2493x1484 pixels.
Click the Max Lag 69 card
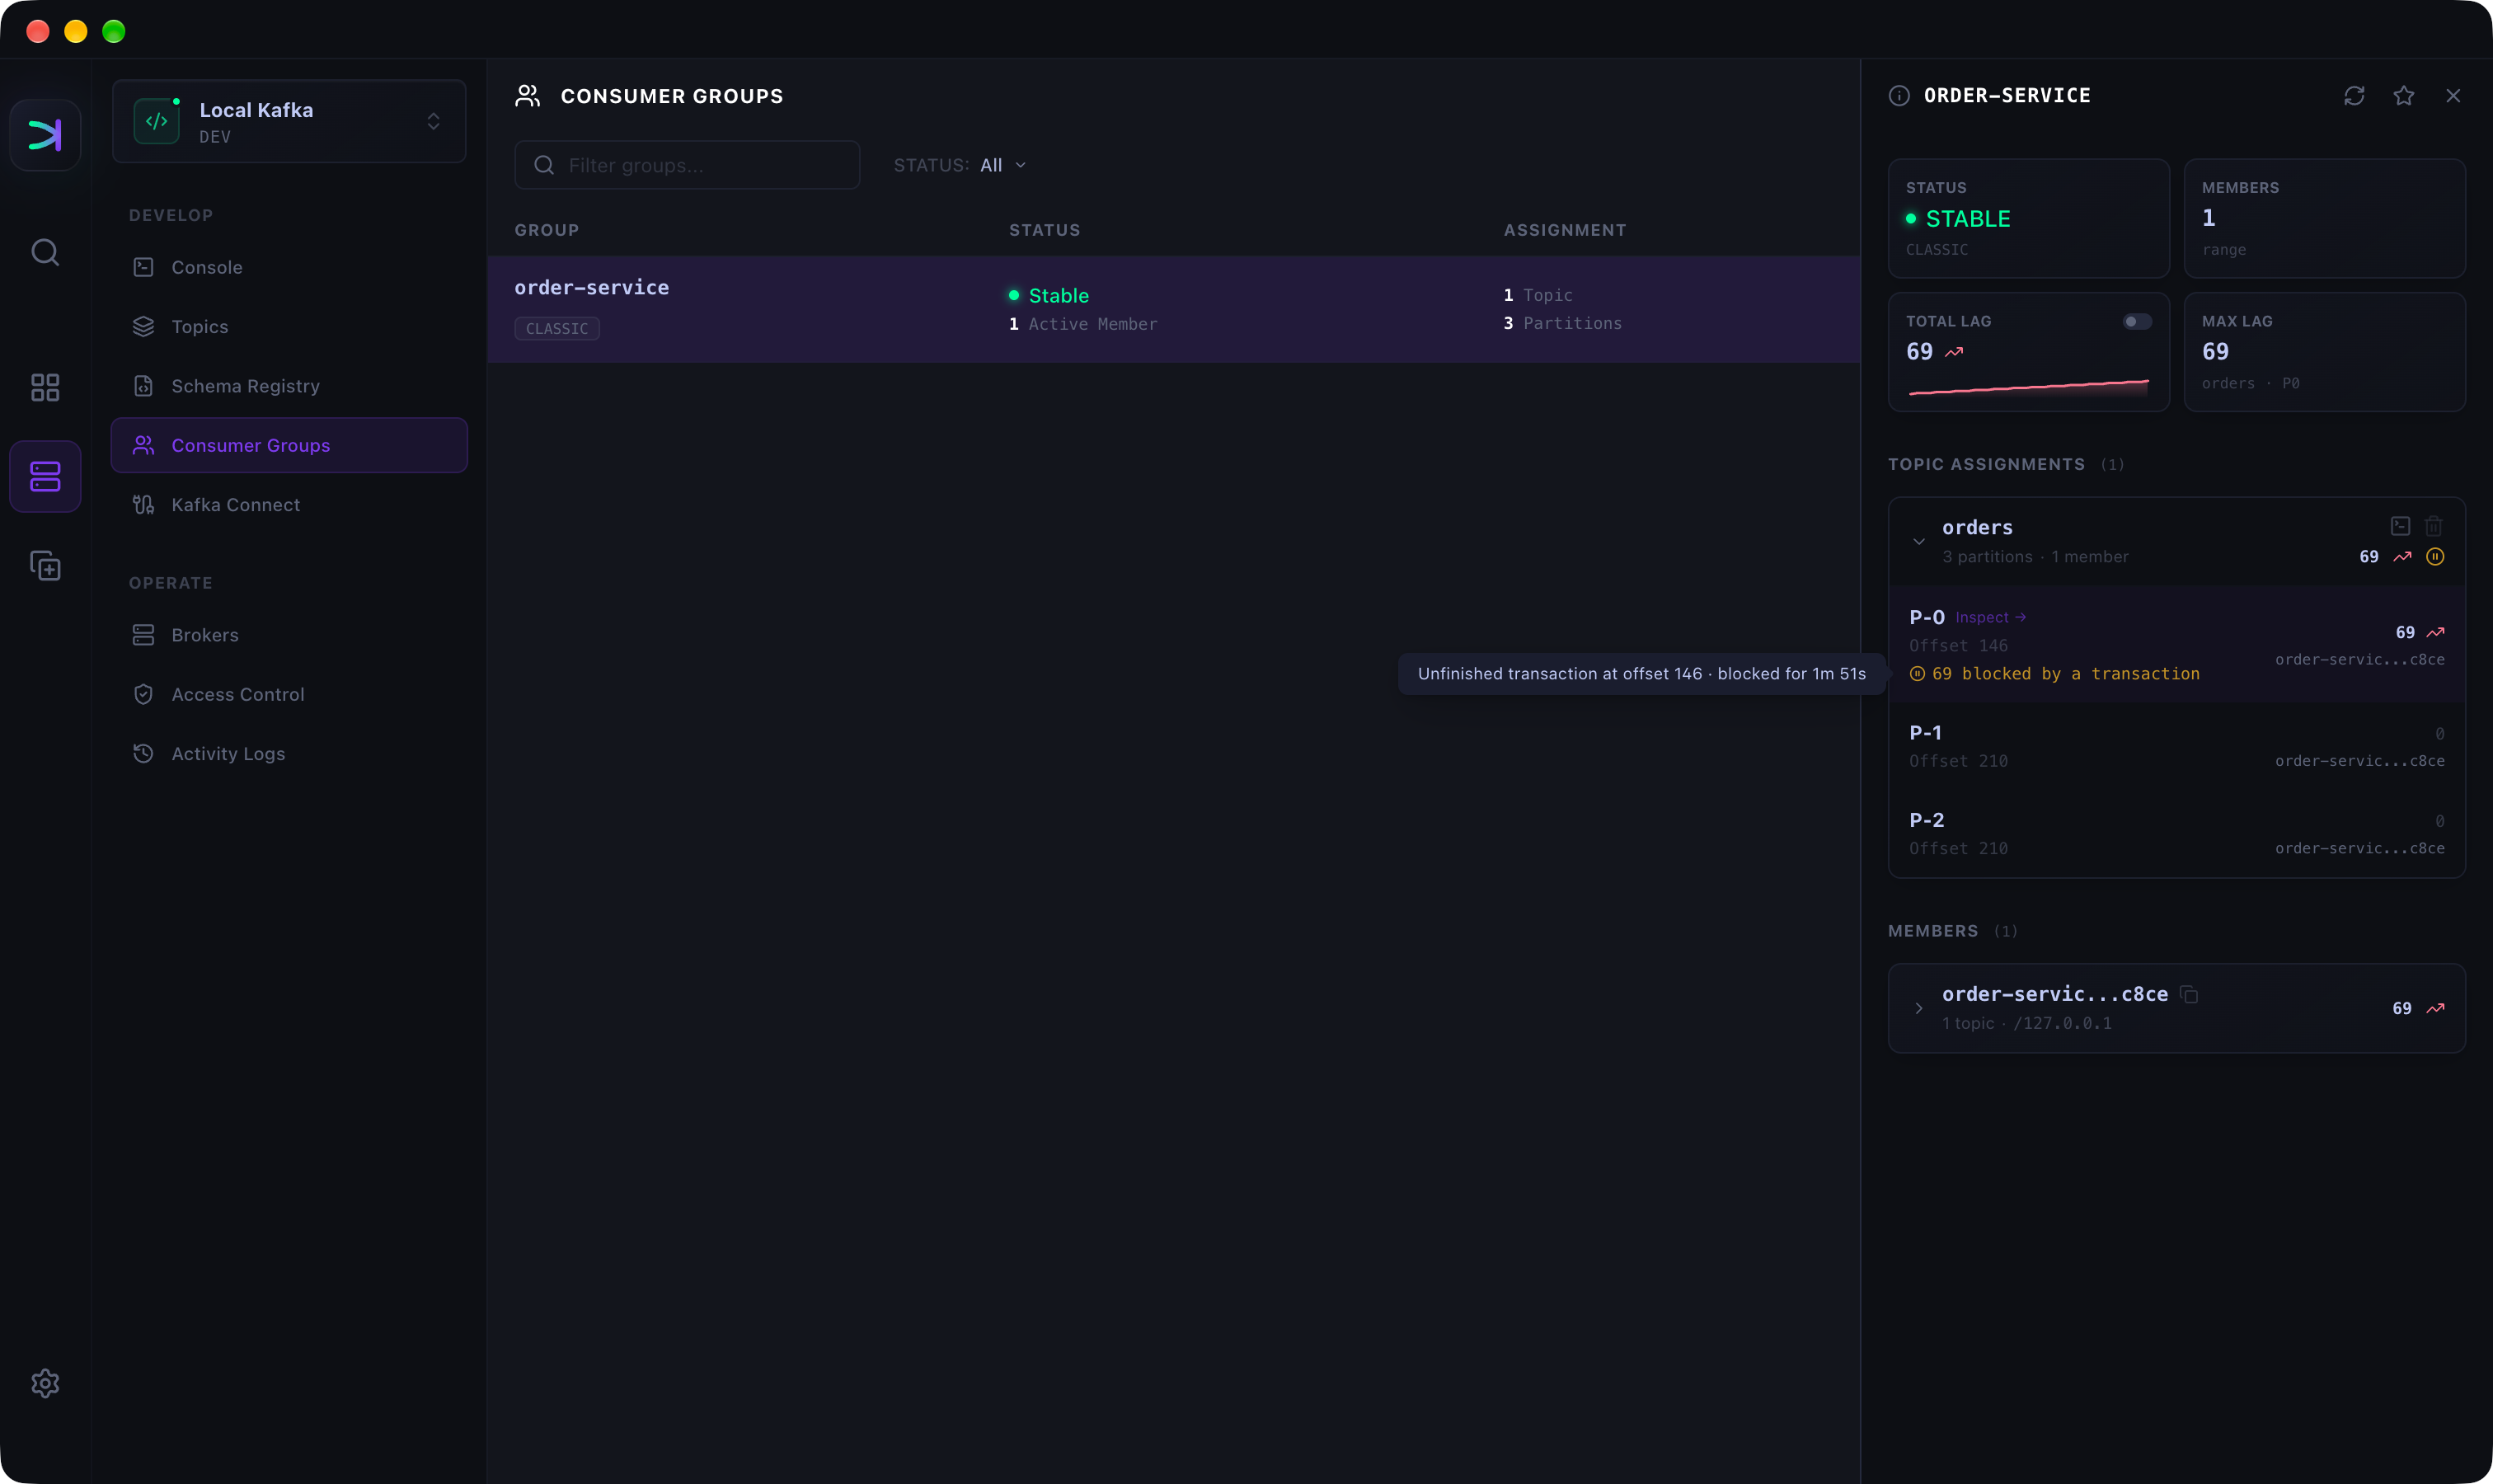pyautogui.click(x=2324, y=352)
